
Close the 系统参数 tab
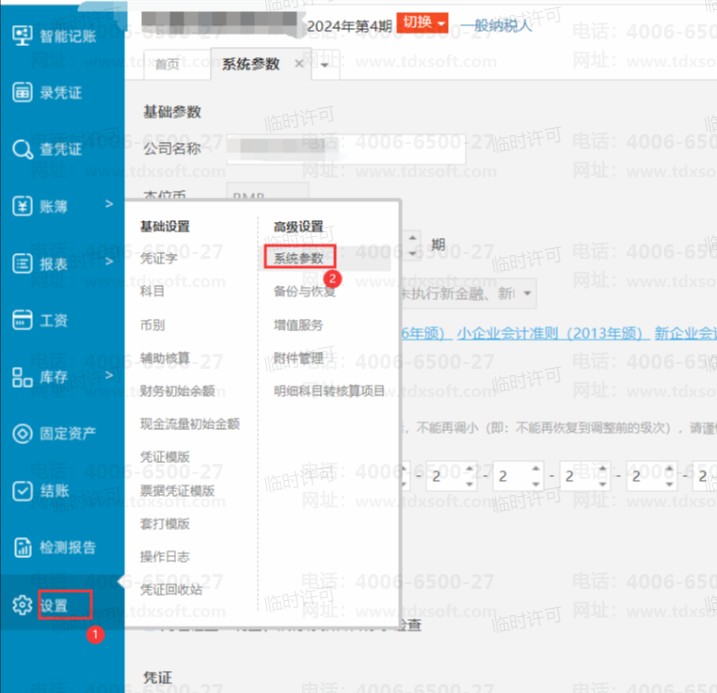point(299,63)
